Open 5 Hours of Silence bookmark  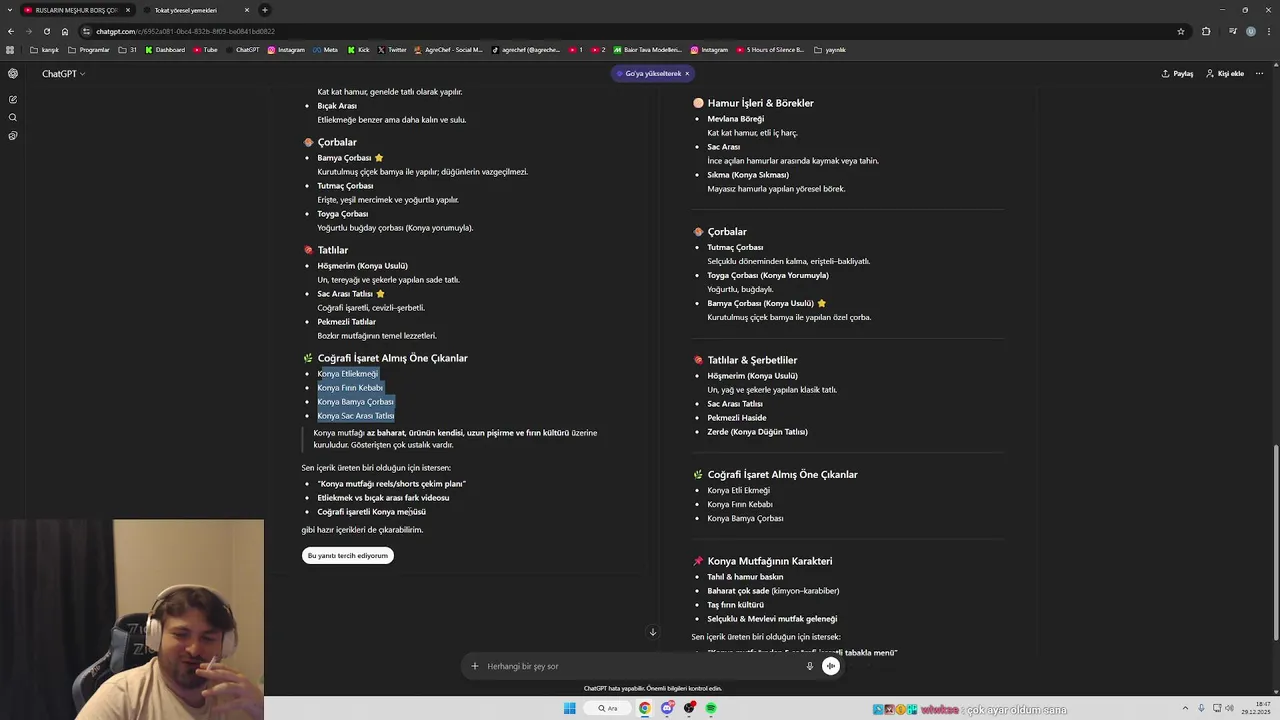click(x=770, y=50)
